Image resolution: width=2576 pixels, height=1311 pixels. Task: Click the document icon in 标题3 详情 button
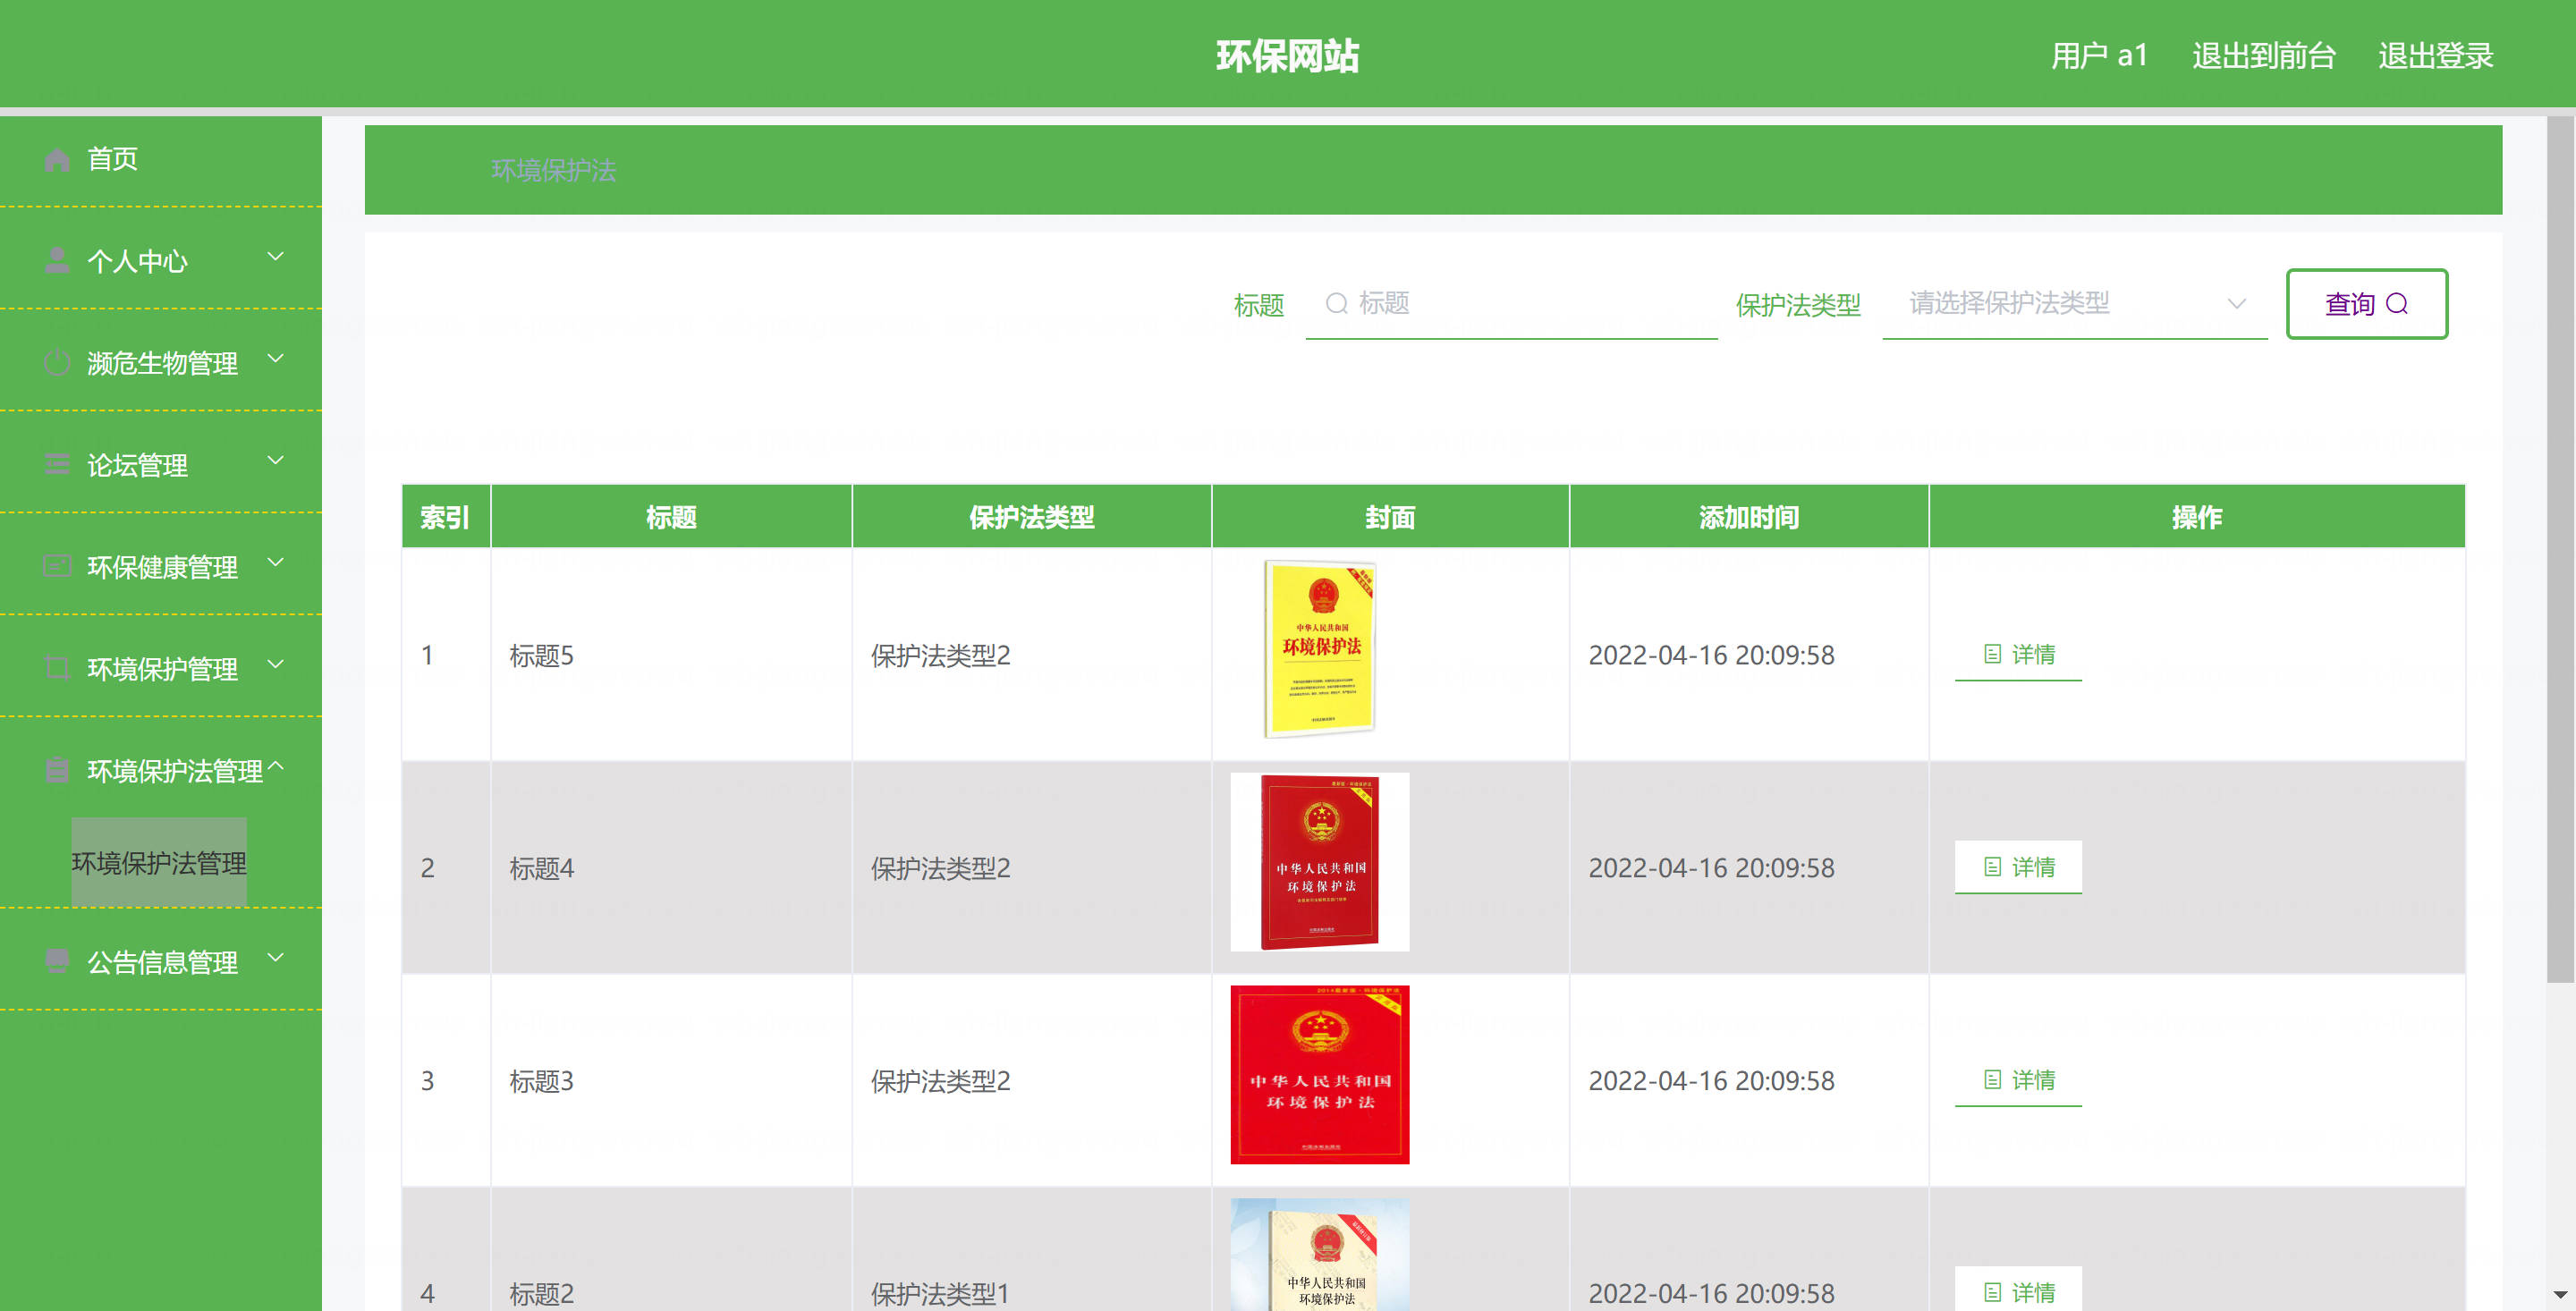(x=1992, y=1080)
